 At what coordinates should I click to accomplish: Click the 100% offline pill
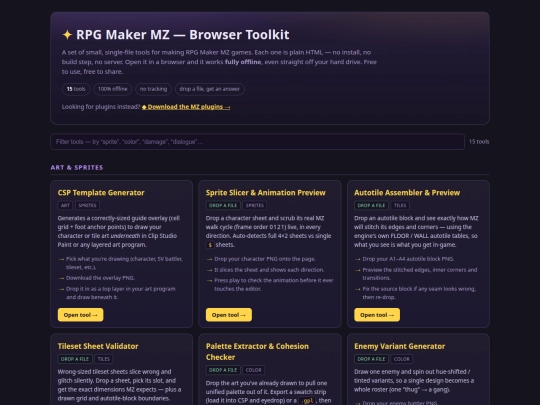112,89
